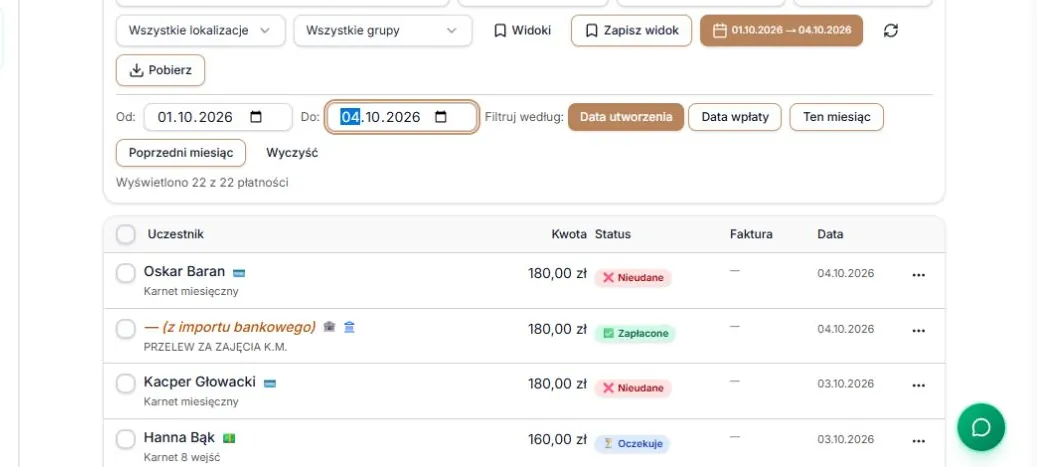Tick the checkbox for Kacper Głowacki

(x=126, y=384)
